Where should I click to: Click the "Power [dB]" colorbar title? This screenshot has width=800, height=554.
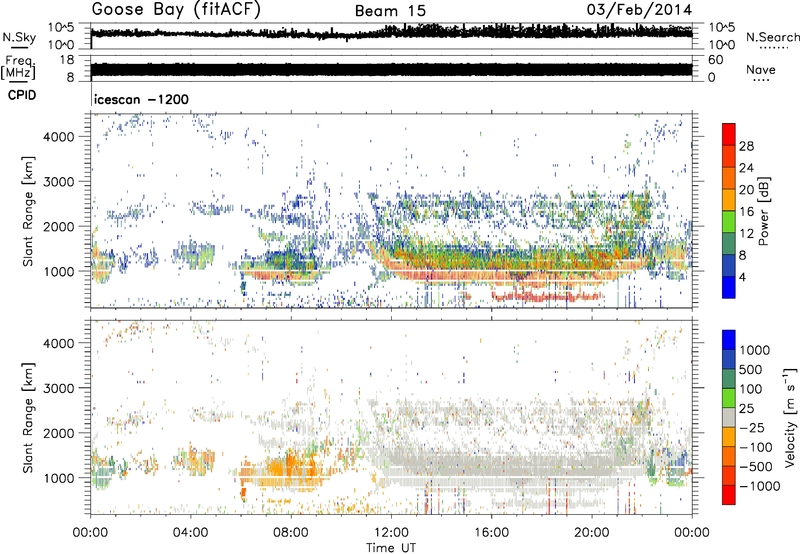[764, 211]
